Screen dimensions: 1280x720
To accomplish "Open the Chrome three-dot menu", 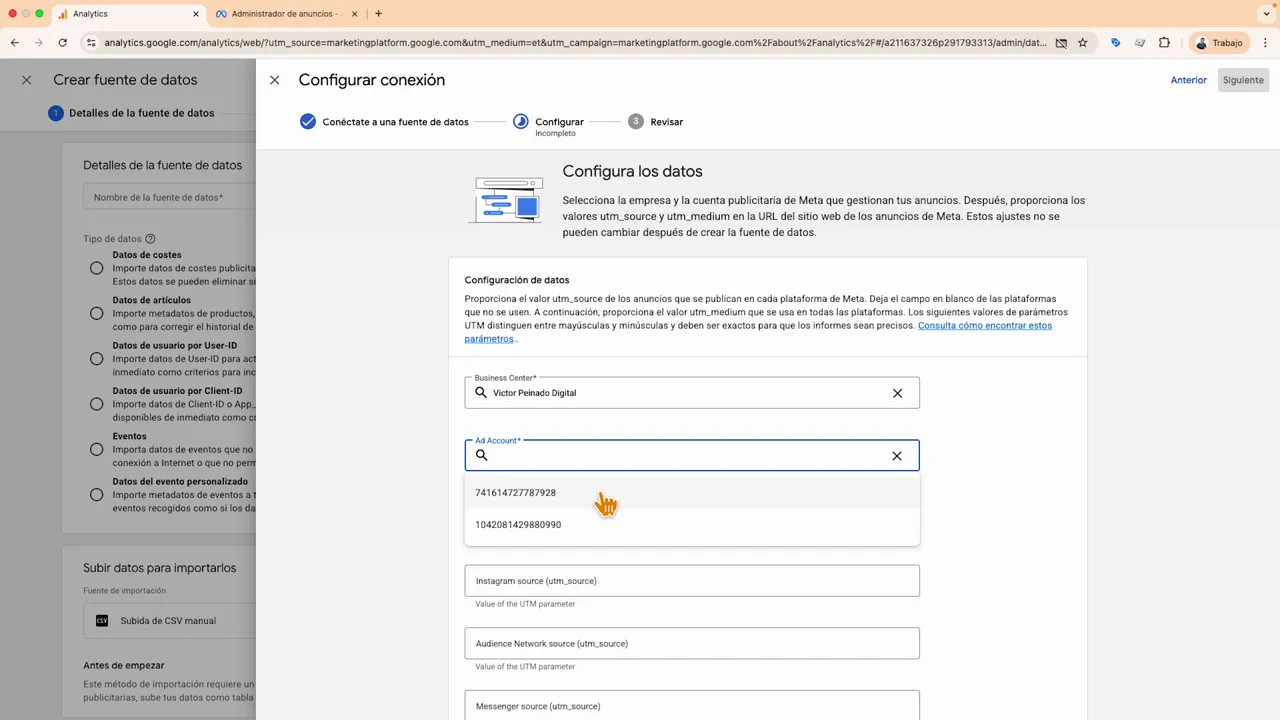I will (x=1266, y=43).
